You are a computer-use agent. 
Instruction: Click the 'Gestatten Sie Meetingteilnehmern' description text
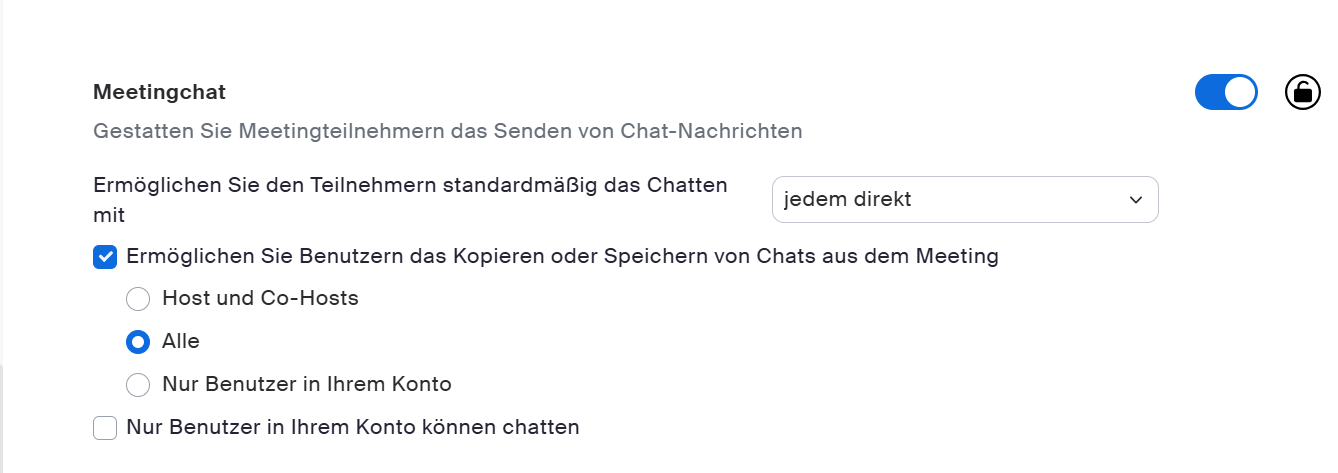pyautogui.click(x=447, y=131)
